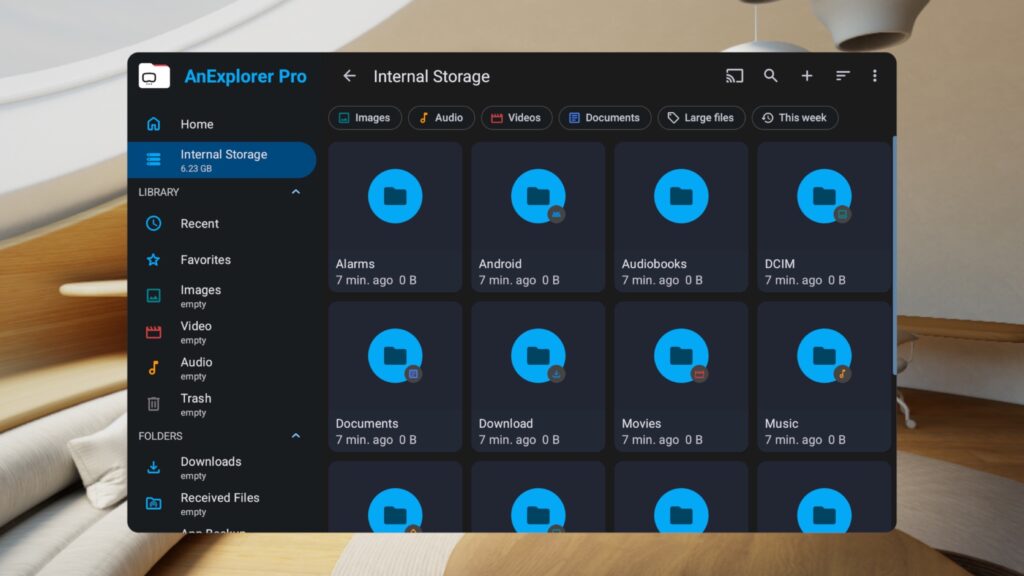Click the plus icon to create new item
This screenshot has height=576, width=1024.
pos(806,75)
